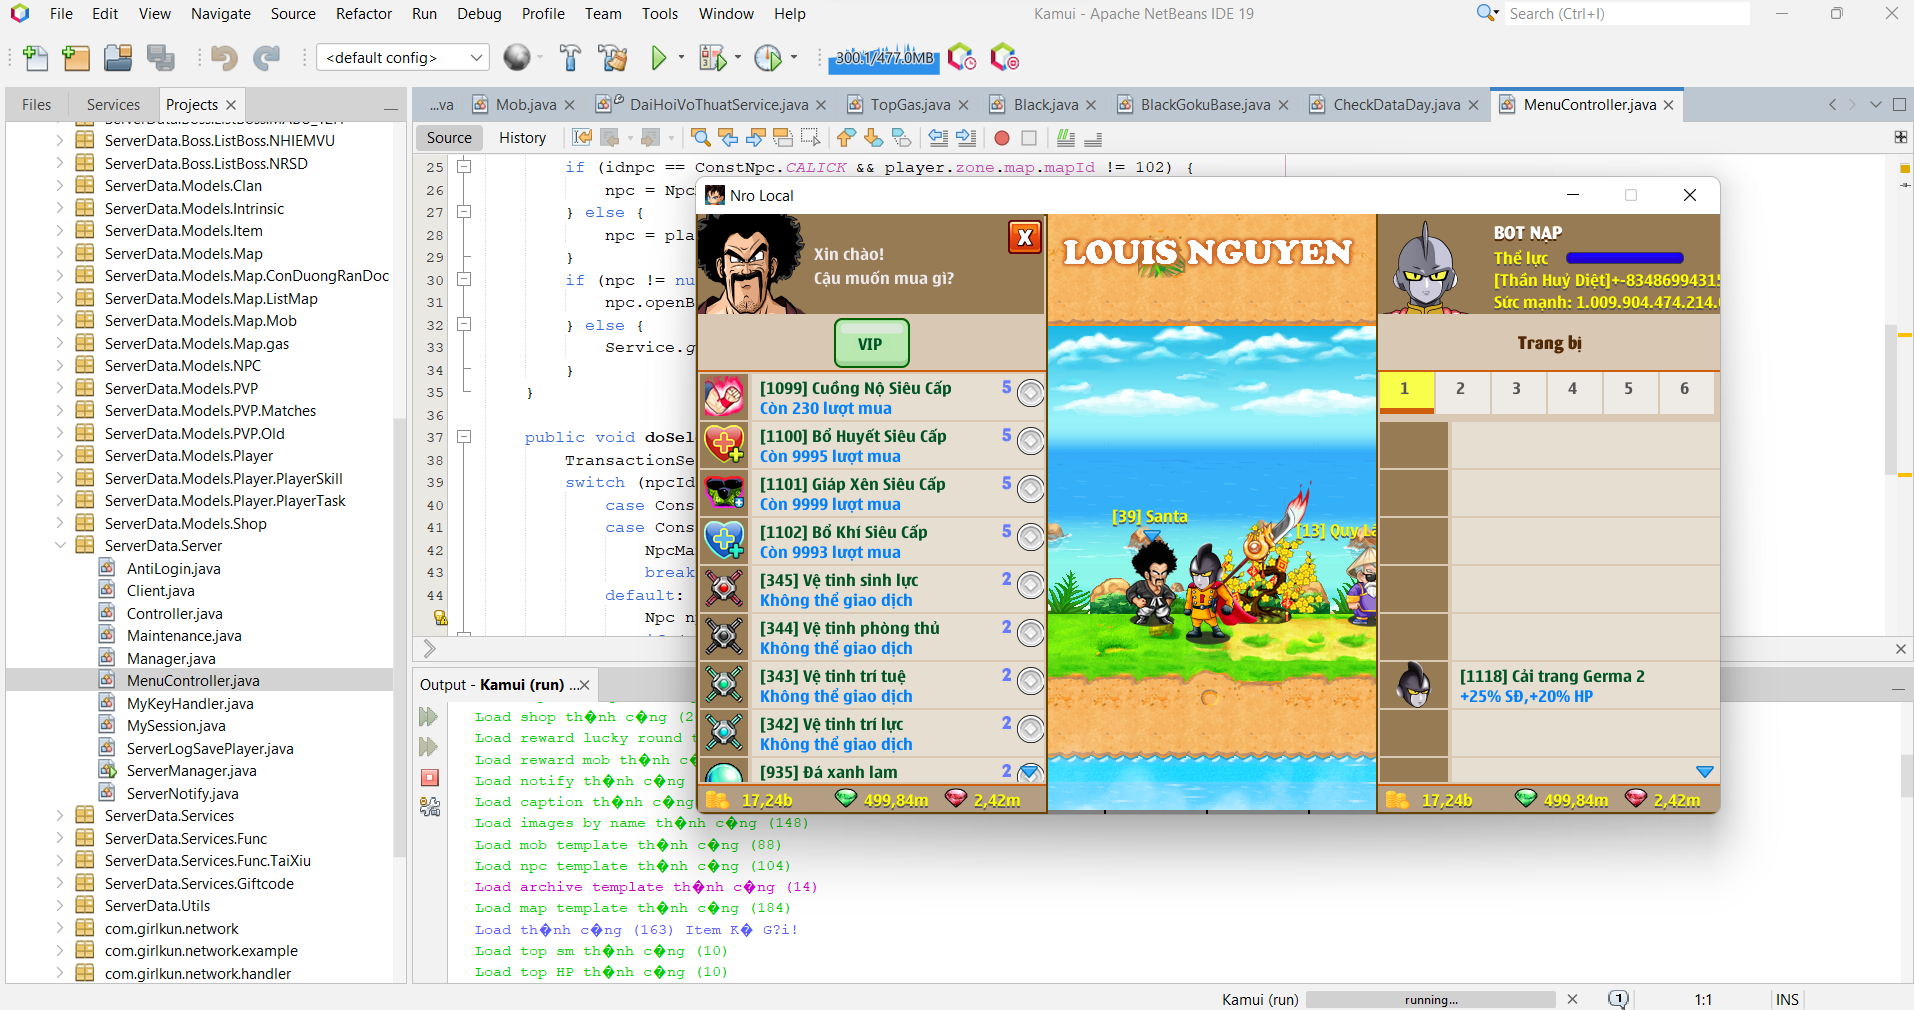Open Controller.java in the project tree
Viewport: 1914px width, 1010px height.
[174, 614]
